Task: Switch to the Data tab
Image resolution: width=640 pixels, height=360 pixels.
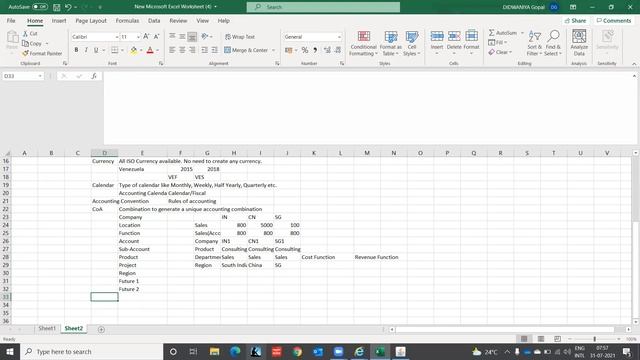Action: pos(154,20)
